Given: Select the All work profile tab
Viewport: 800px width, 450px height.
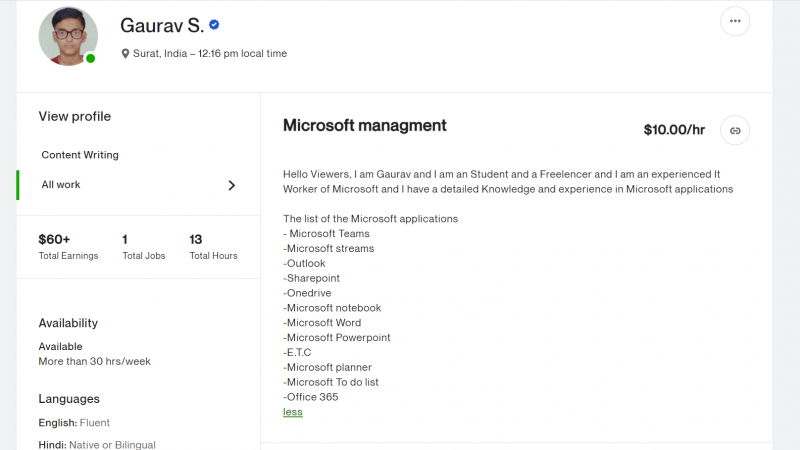Looking at the screenshot, I should pyautogui.click(x=138, y=185).
